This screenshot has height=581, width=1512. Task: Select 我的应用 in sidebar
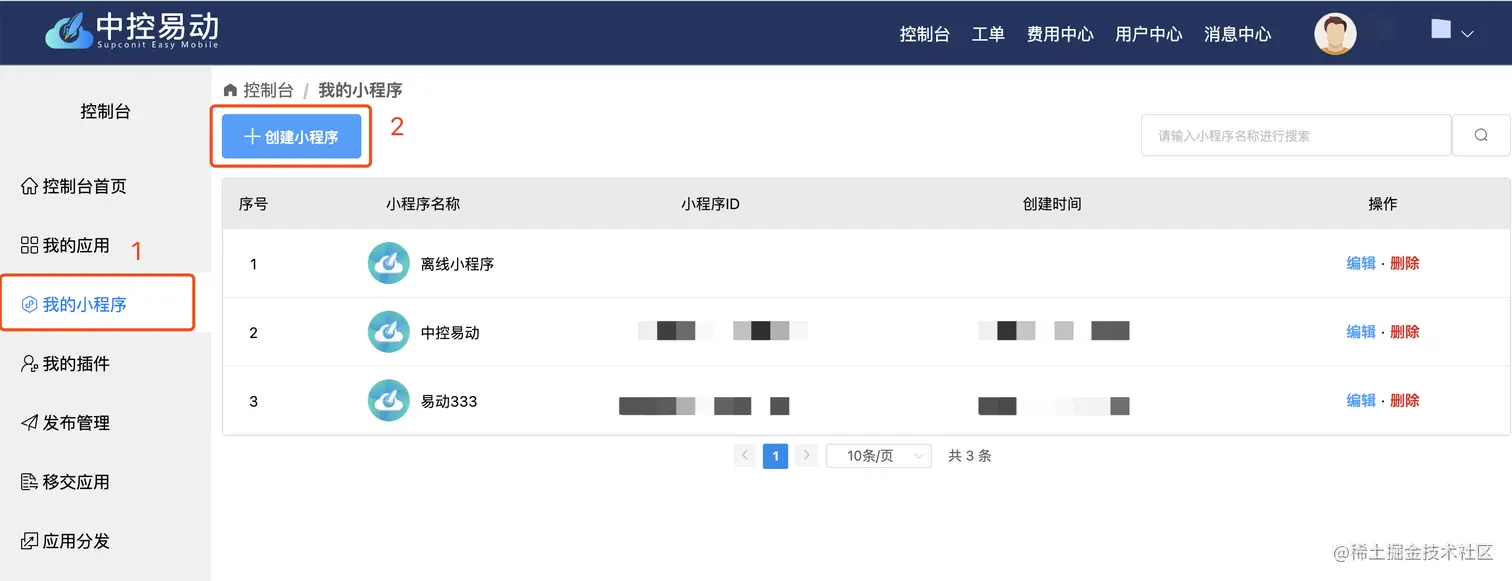coord(65,245)
